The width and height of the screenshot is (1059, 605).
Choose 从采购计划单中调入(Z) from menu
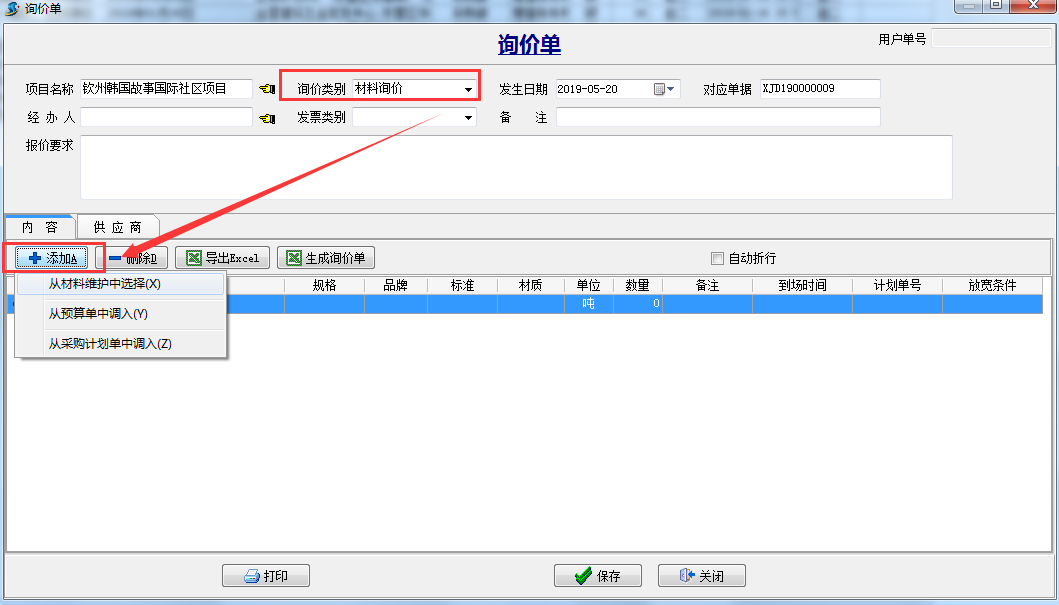click(x=110, y=344)
